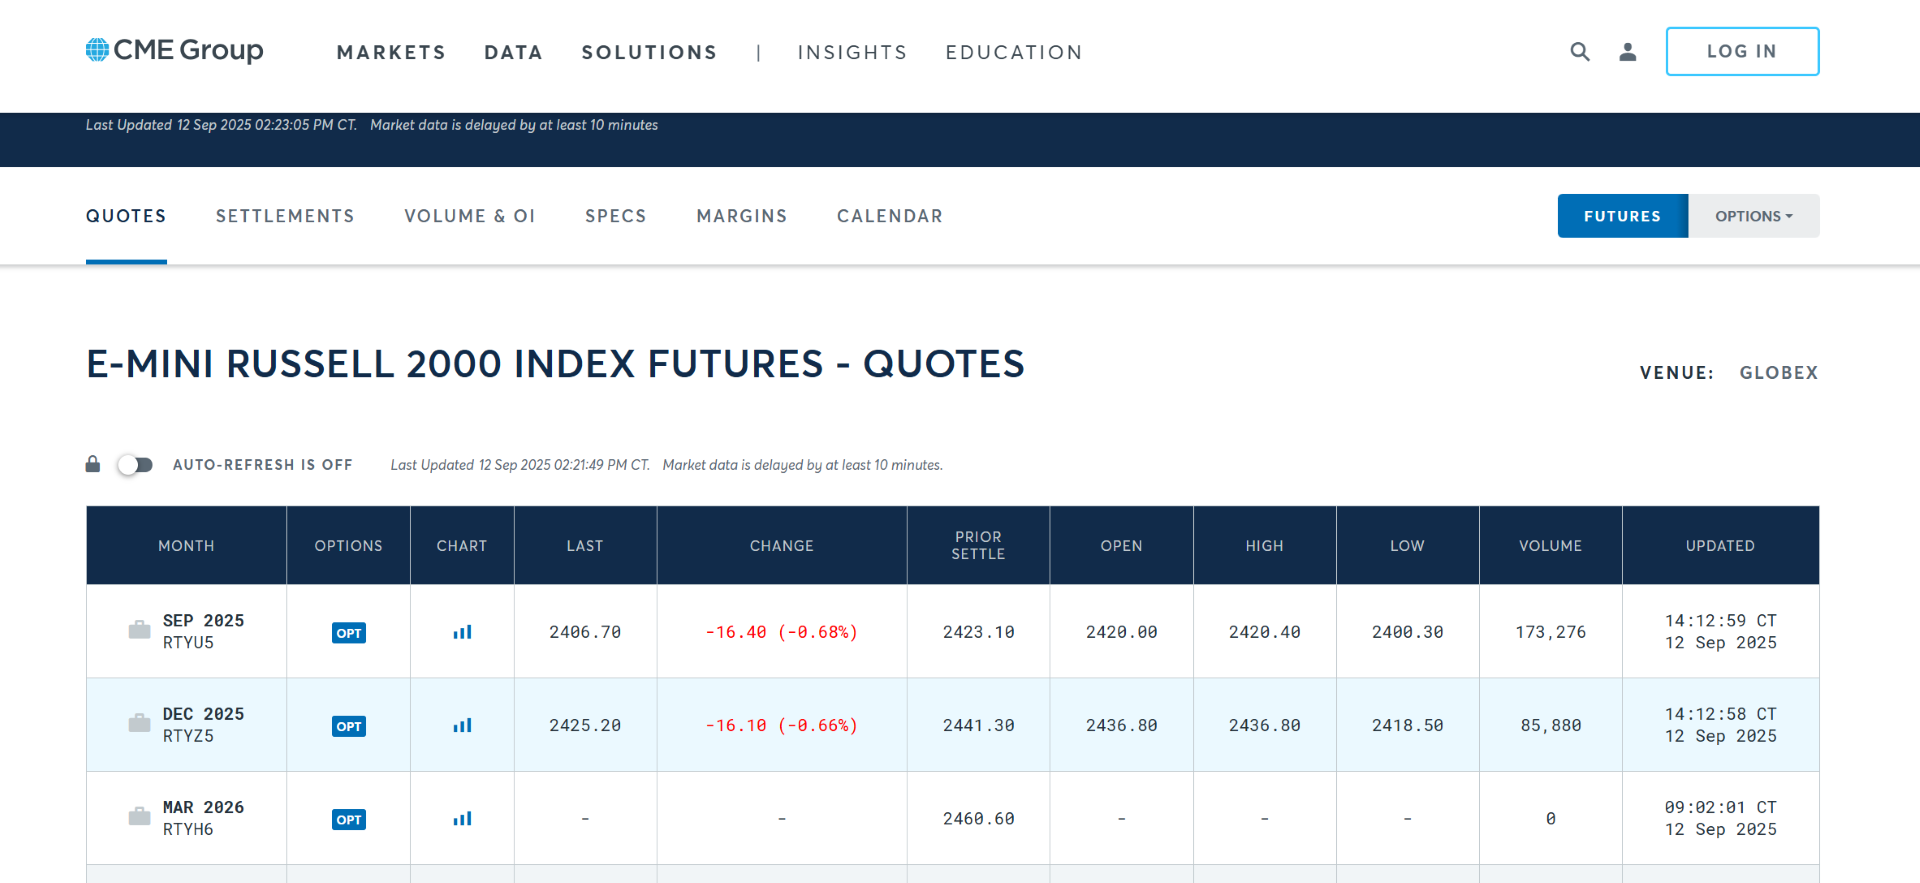Click briefcase icon beside SEP 2025
This screenshot has width=1920, height=883.
point(140,630)
